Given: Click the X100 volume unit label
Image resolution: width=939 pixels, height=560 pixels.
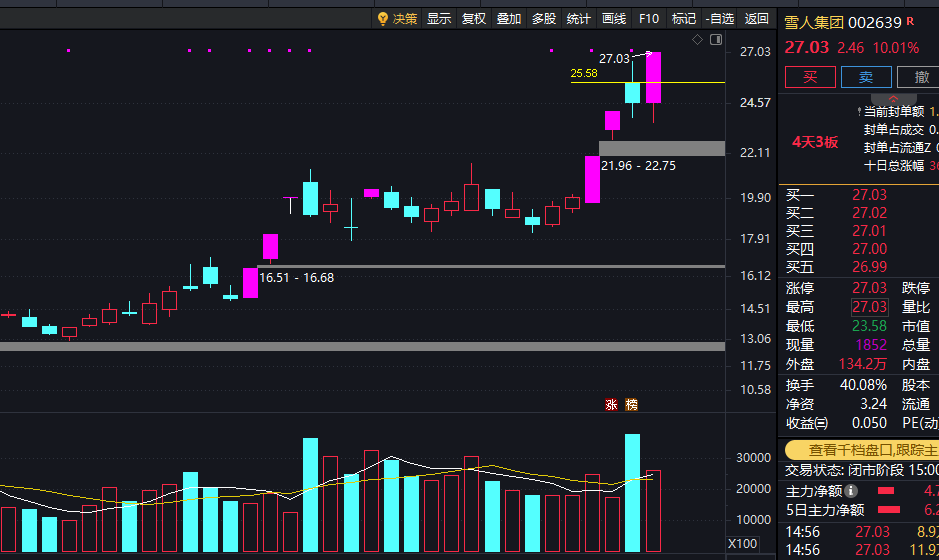Looking at the screenshot, I should coord(743,544).
